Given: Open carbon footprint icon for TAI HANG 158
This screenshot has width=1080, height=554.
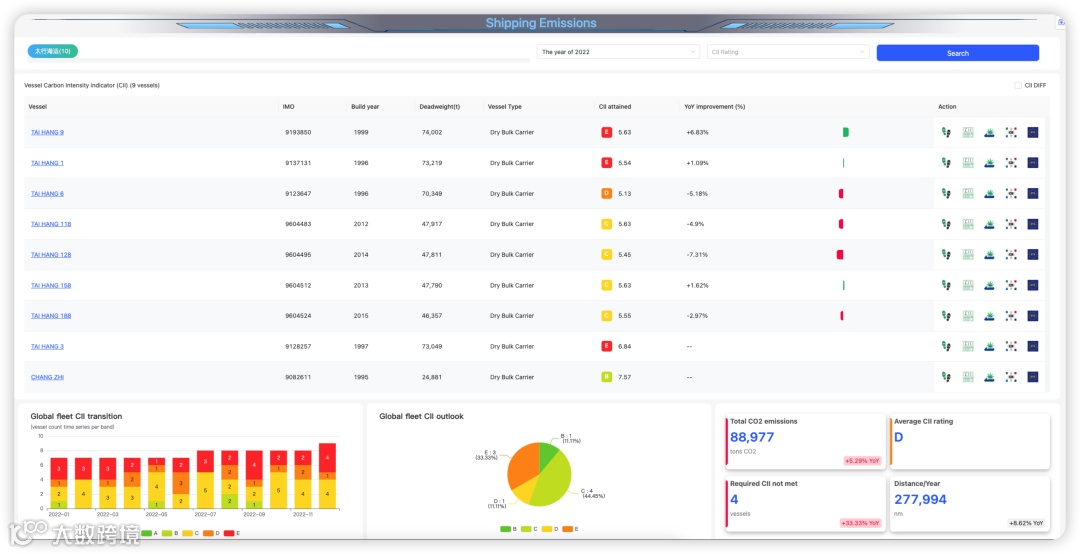Looking at the screenshot, I should coord(946,285).
